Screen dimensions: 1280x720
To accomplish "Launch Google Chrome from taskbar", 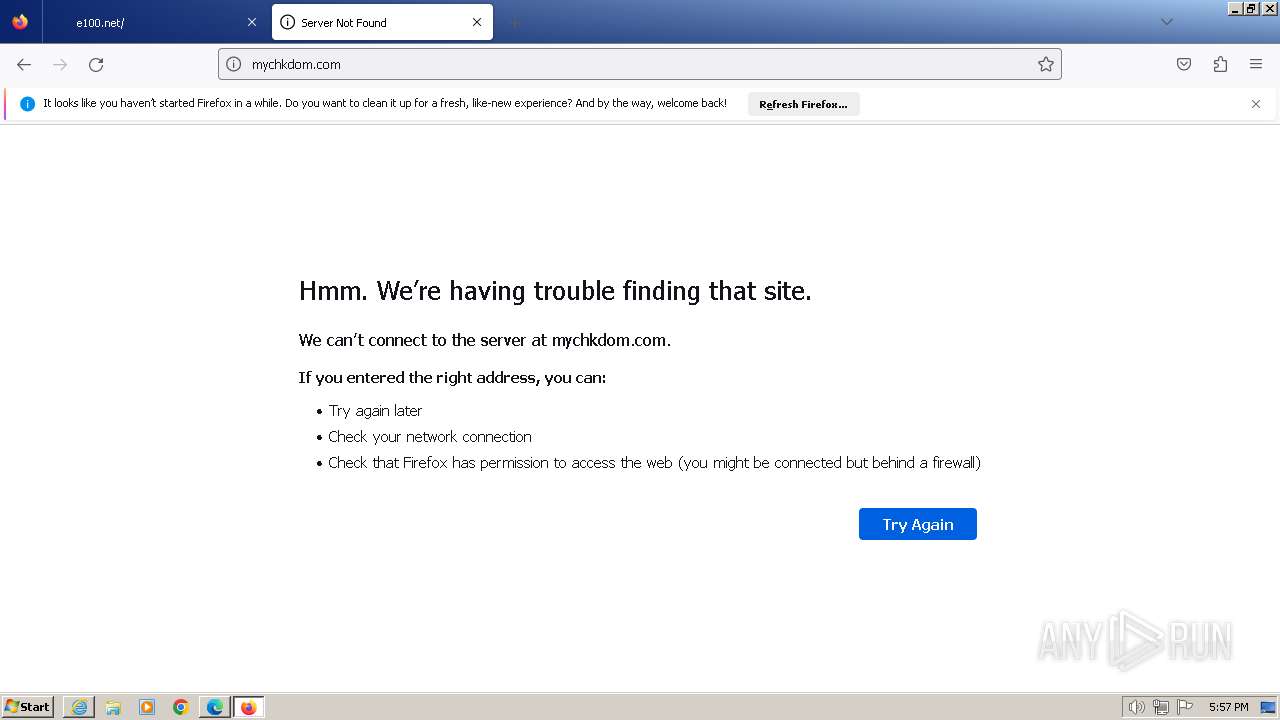I will click(181, 707).
